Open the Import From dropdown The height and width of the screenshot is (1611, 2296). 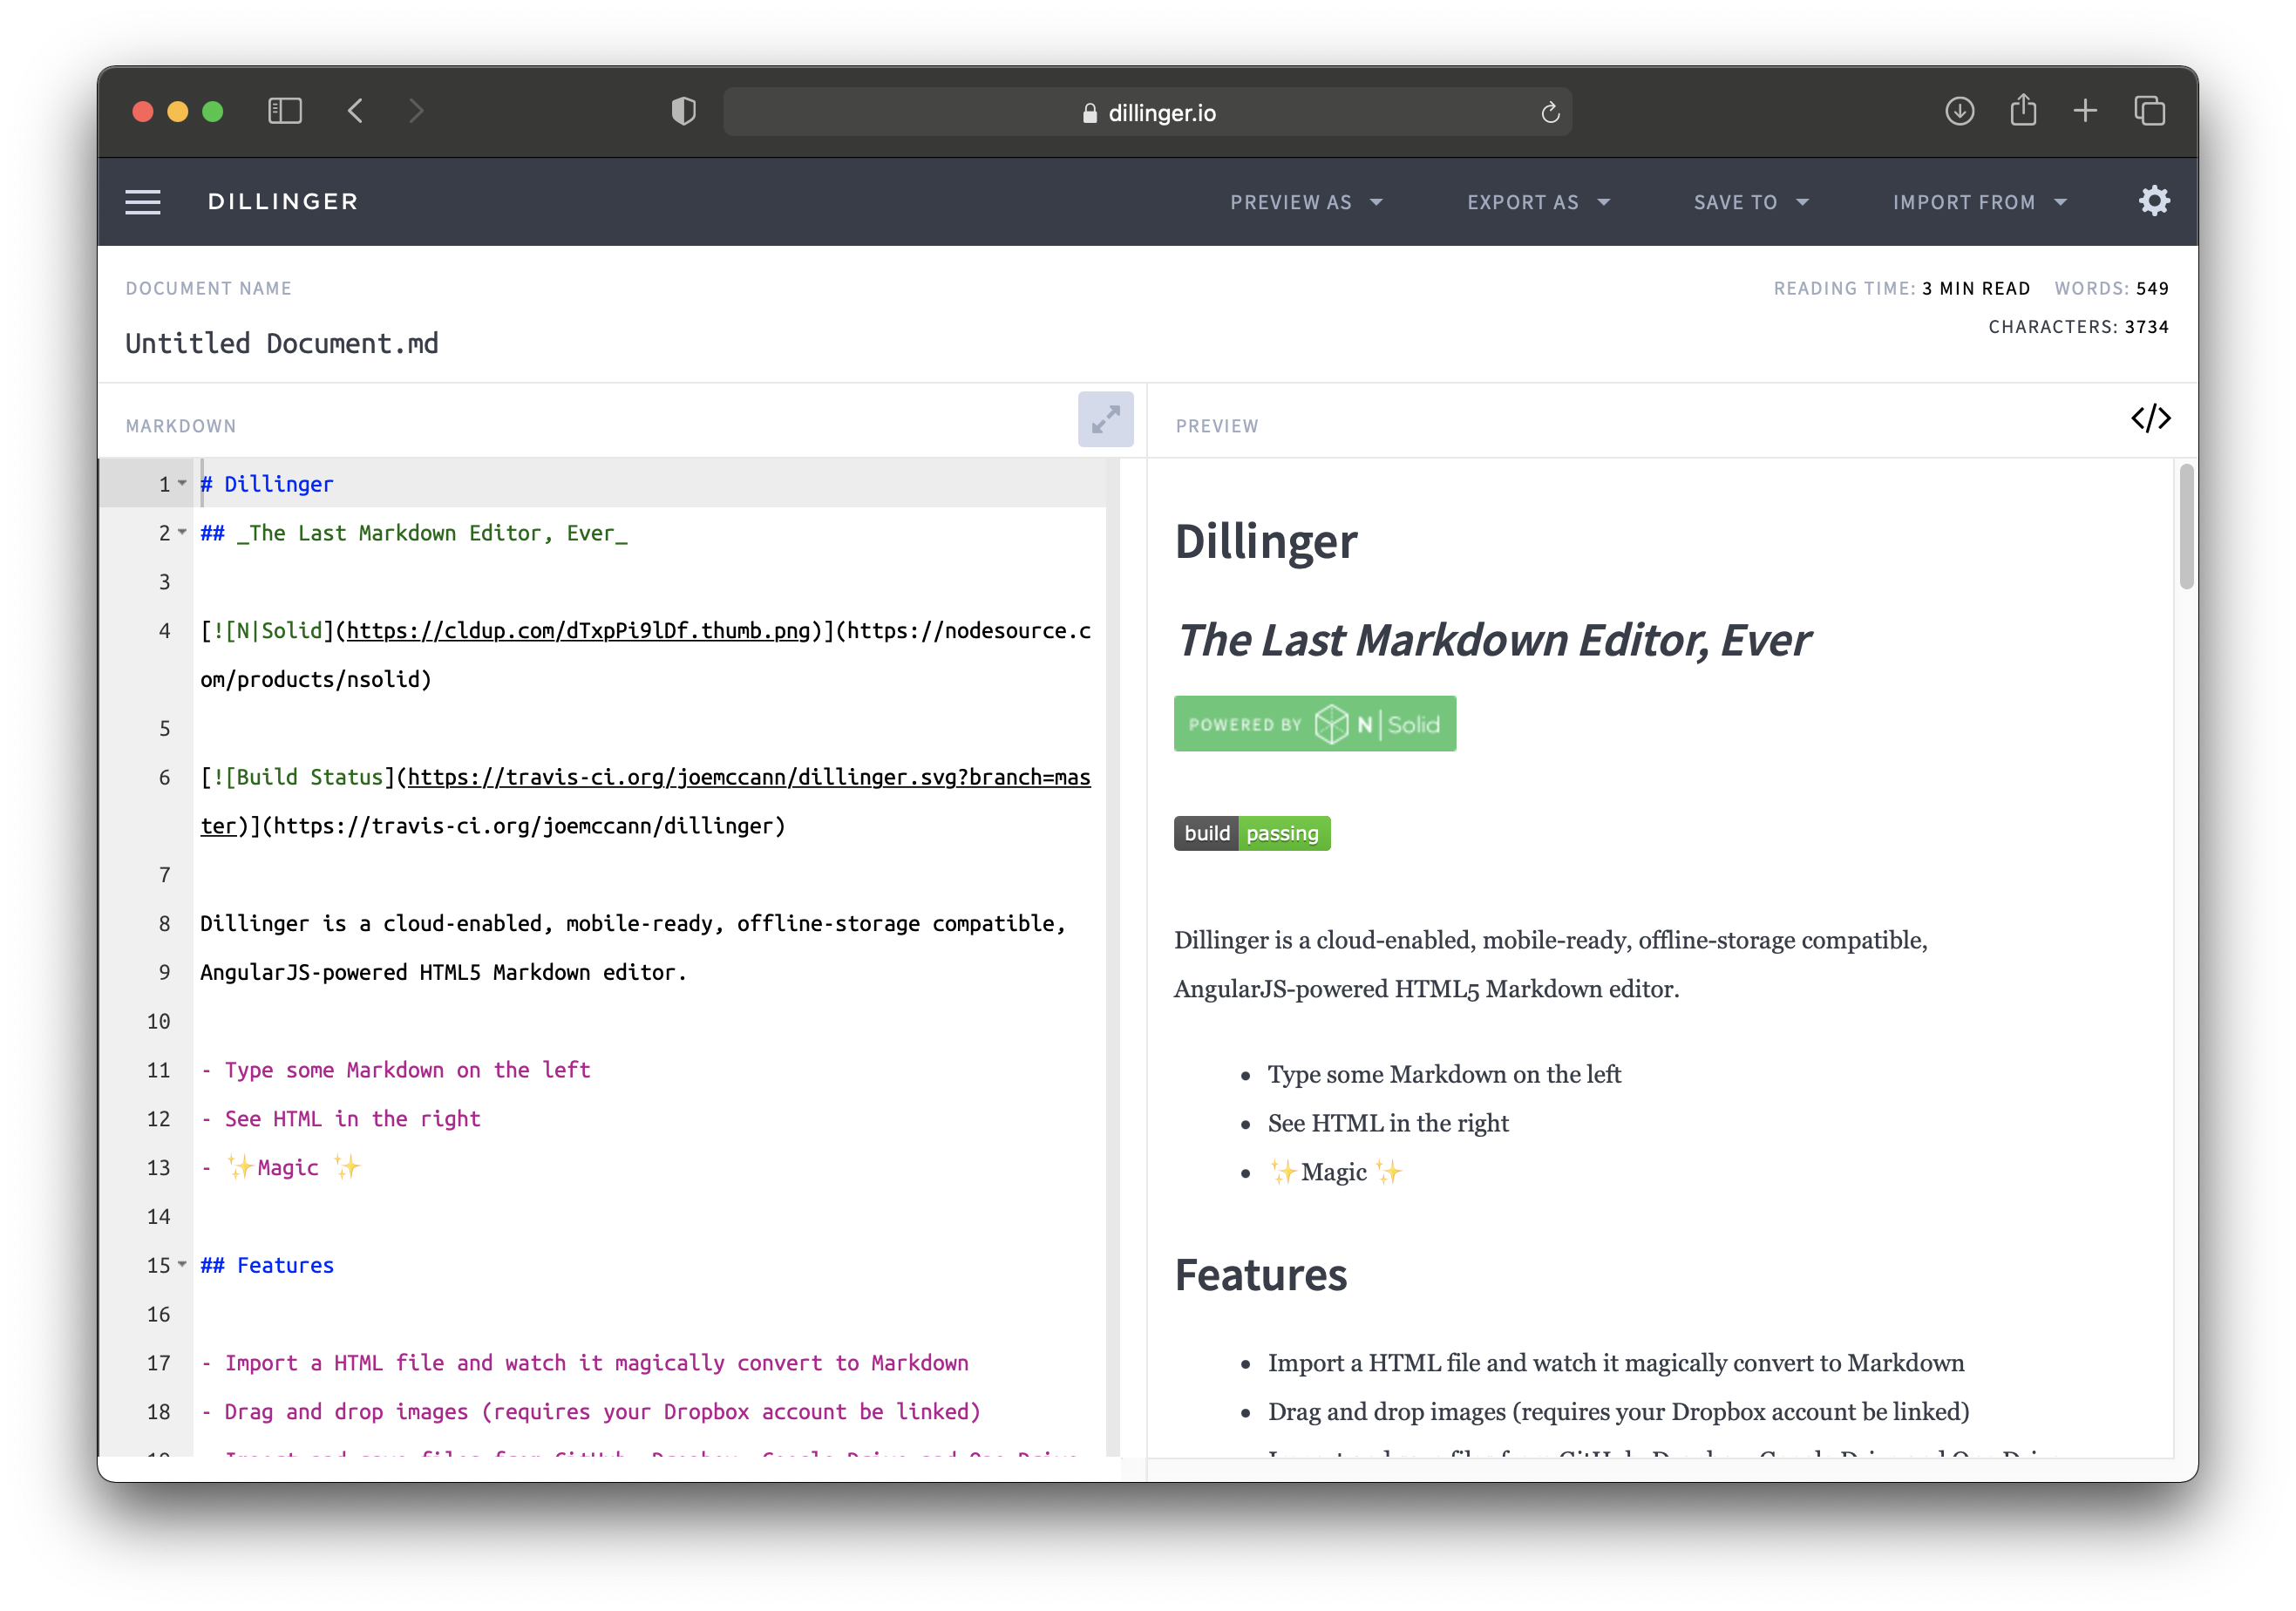1979,202
